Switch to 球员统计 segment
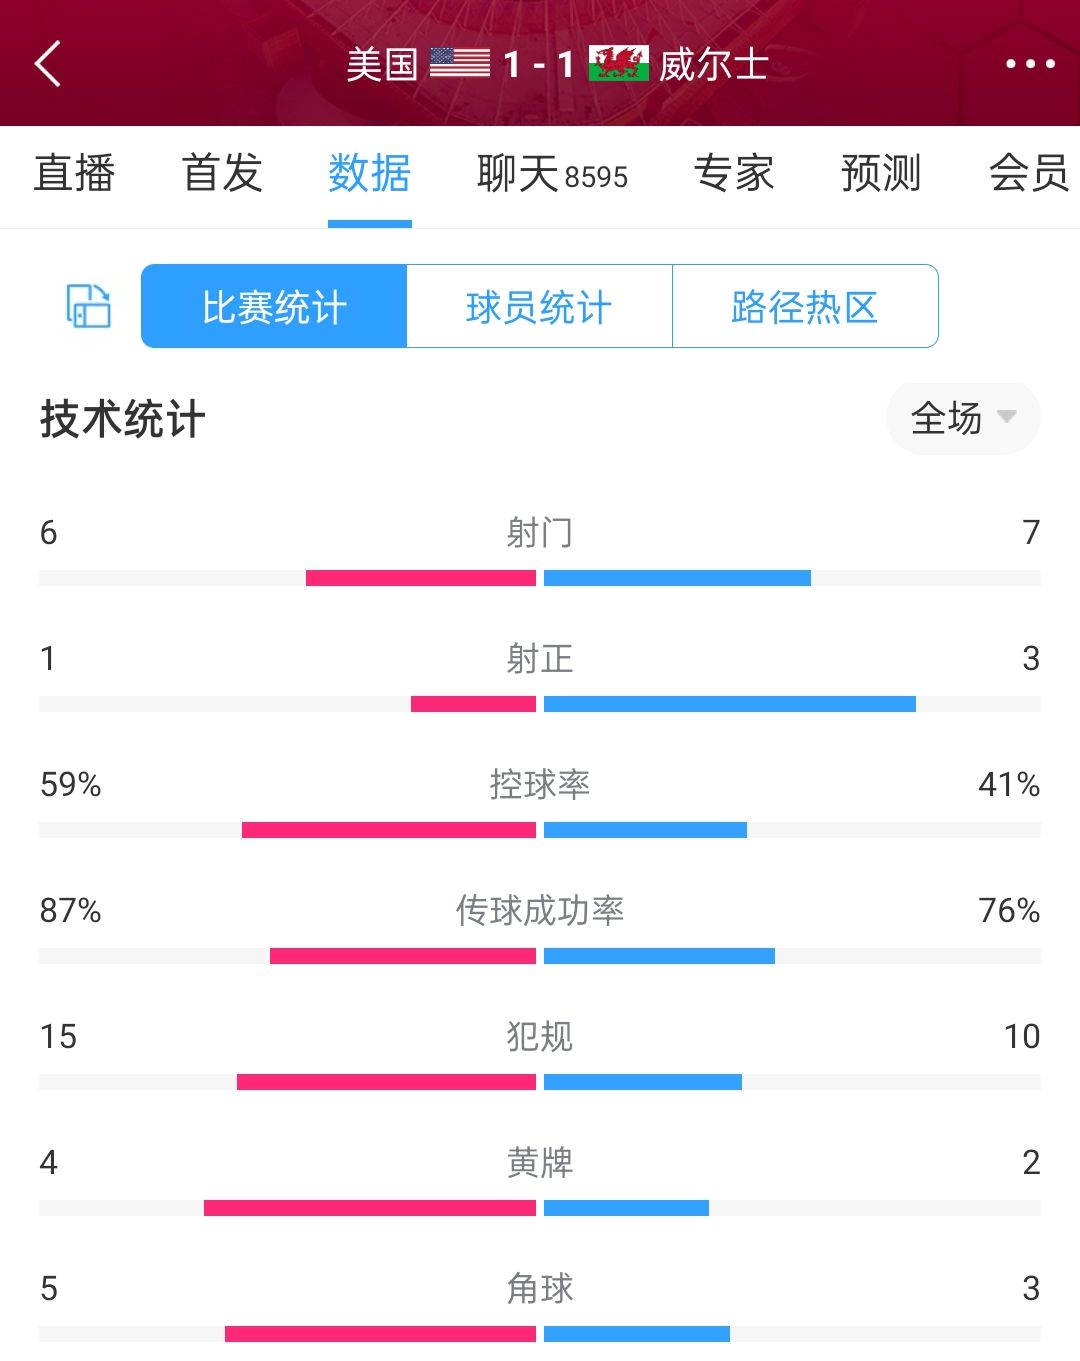Image resolution: width=1080 pixels, height=1361 pixels. coord(539,307)
